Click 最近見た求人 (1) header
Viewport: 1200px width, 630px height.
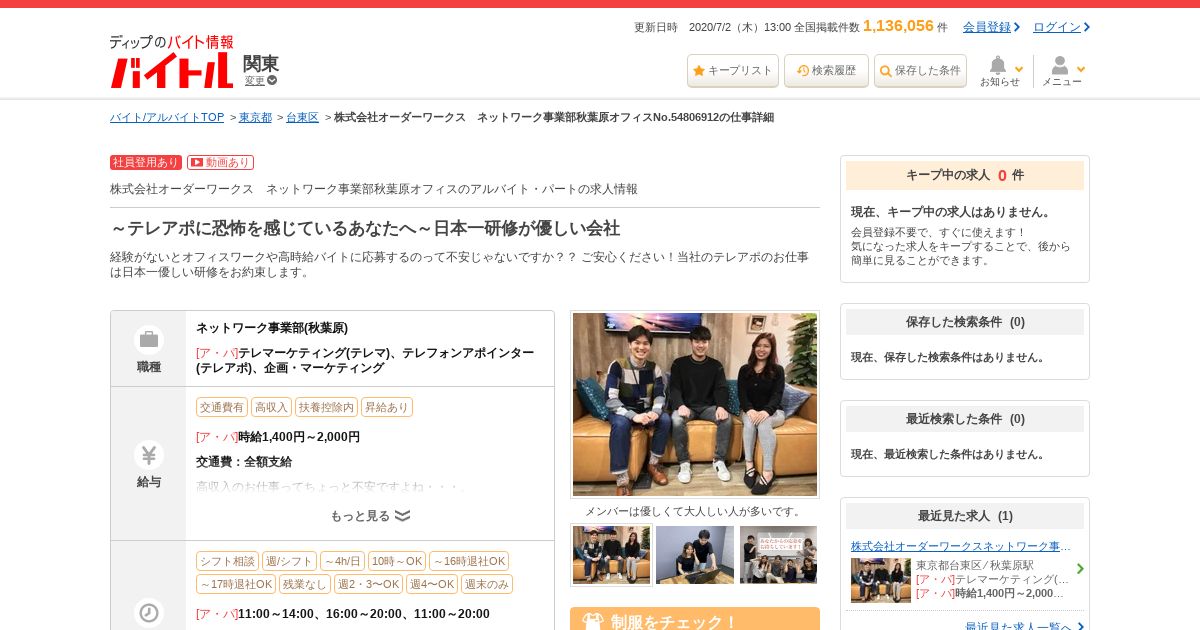click(965, 516)
